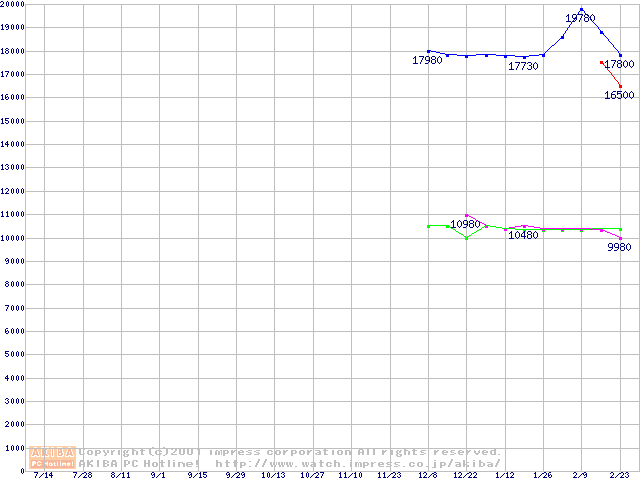Screen dimensions: 640x480
Task: Click the 12000 y-axis label
Action: [x=13, y=191]
